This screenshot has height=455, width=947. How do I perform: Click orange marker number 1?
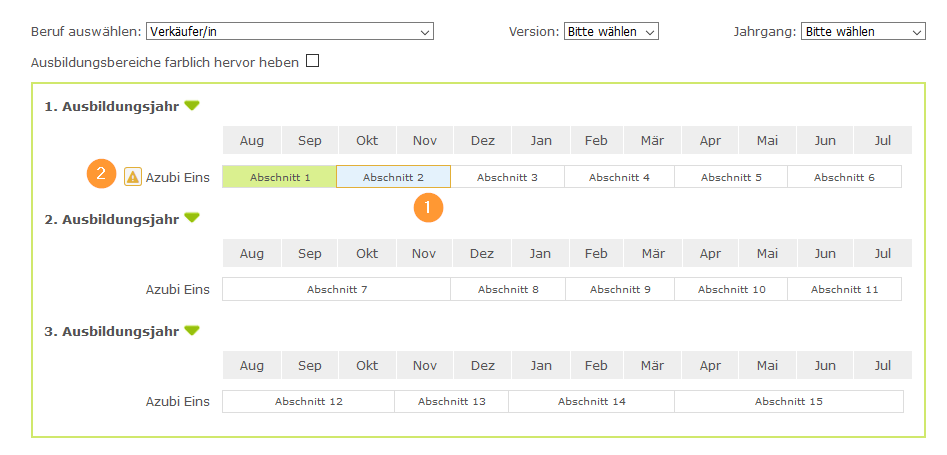[428, 208]
